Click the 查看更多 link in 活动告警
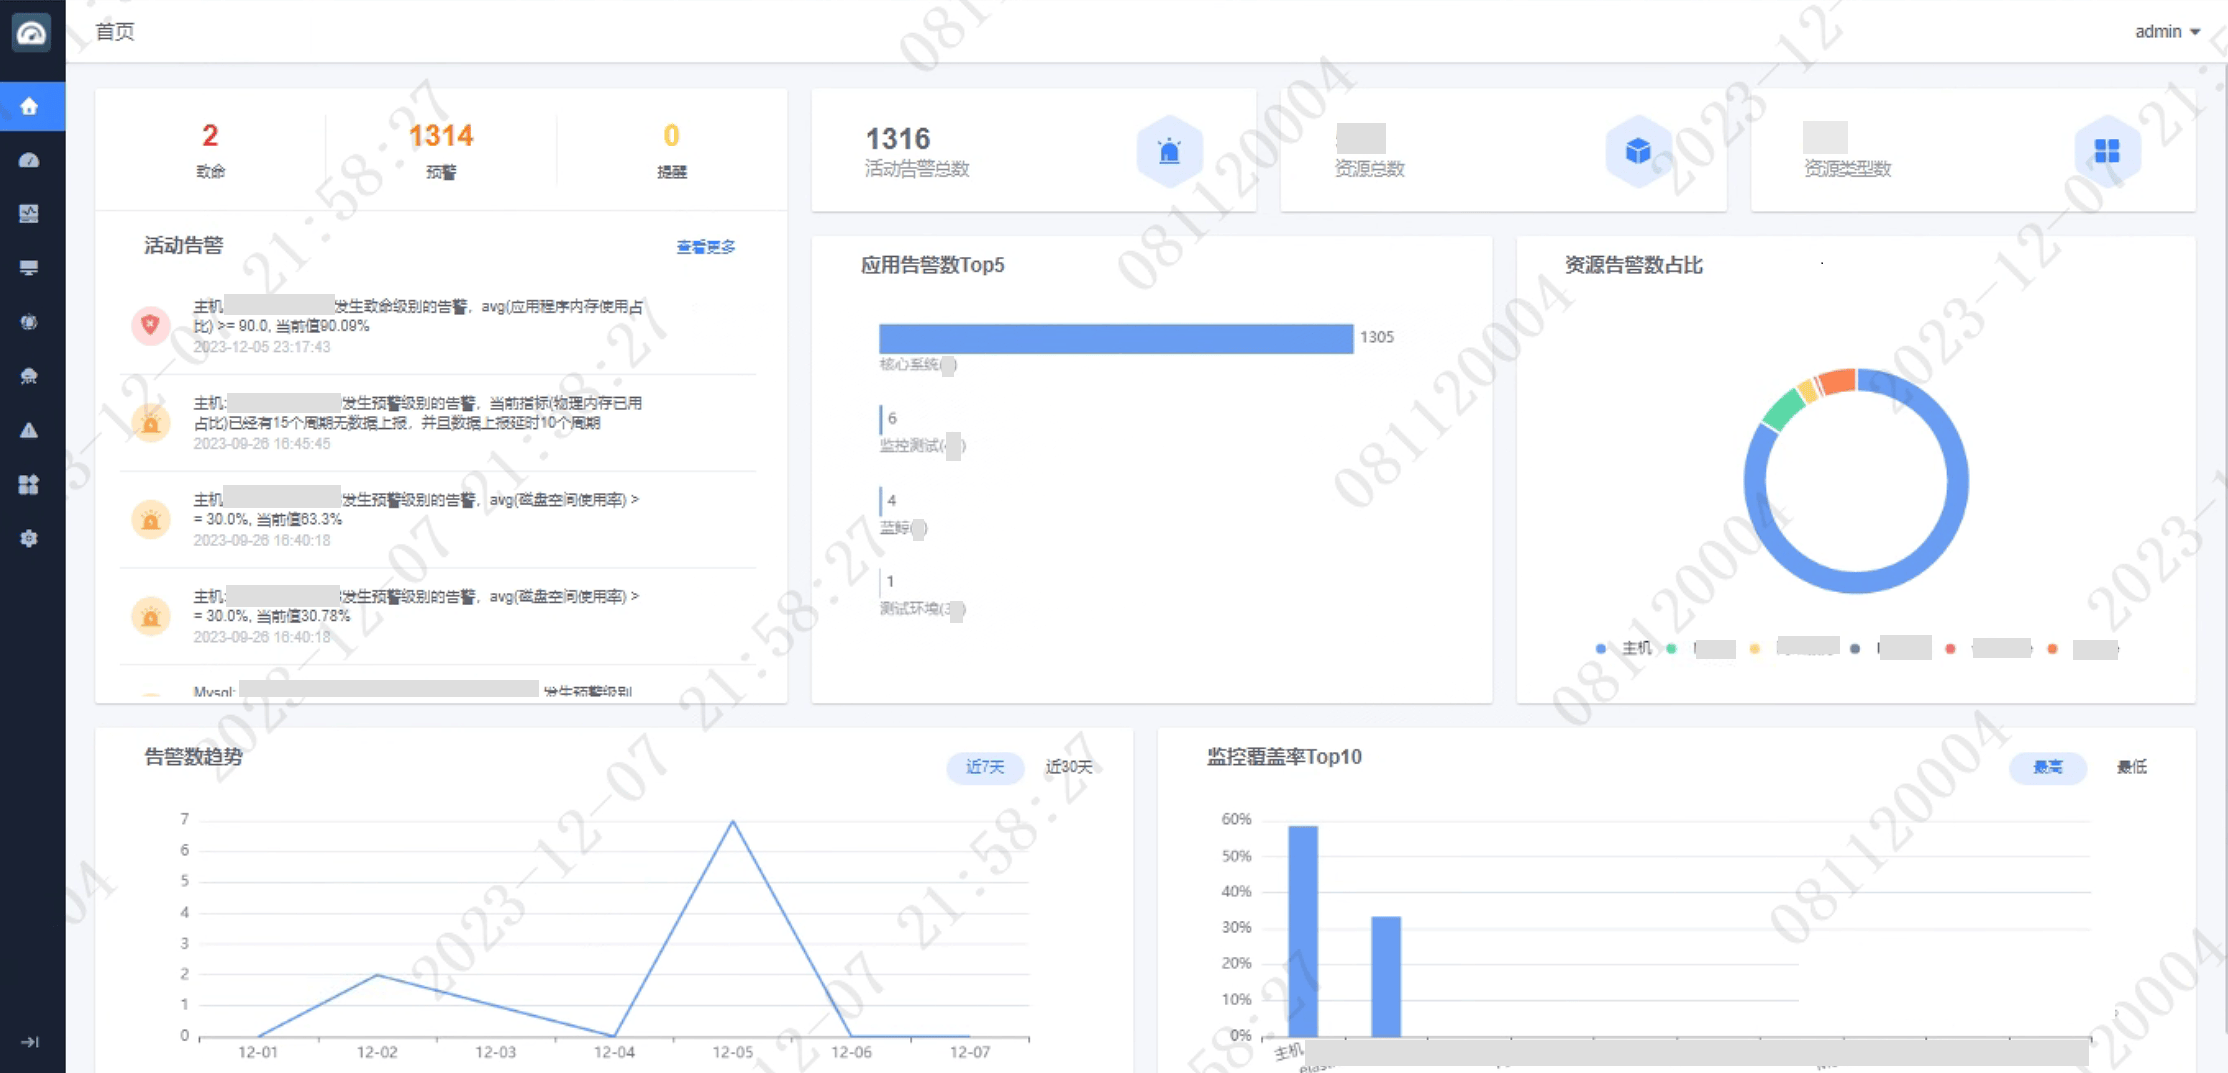 tap(706, 247)
